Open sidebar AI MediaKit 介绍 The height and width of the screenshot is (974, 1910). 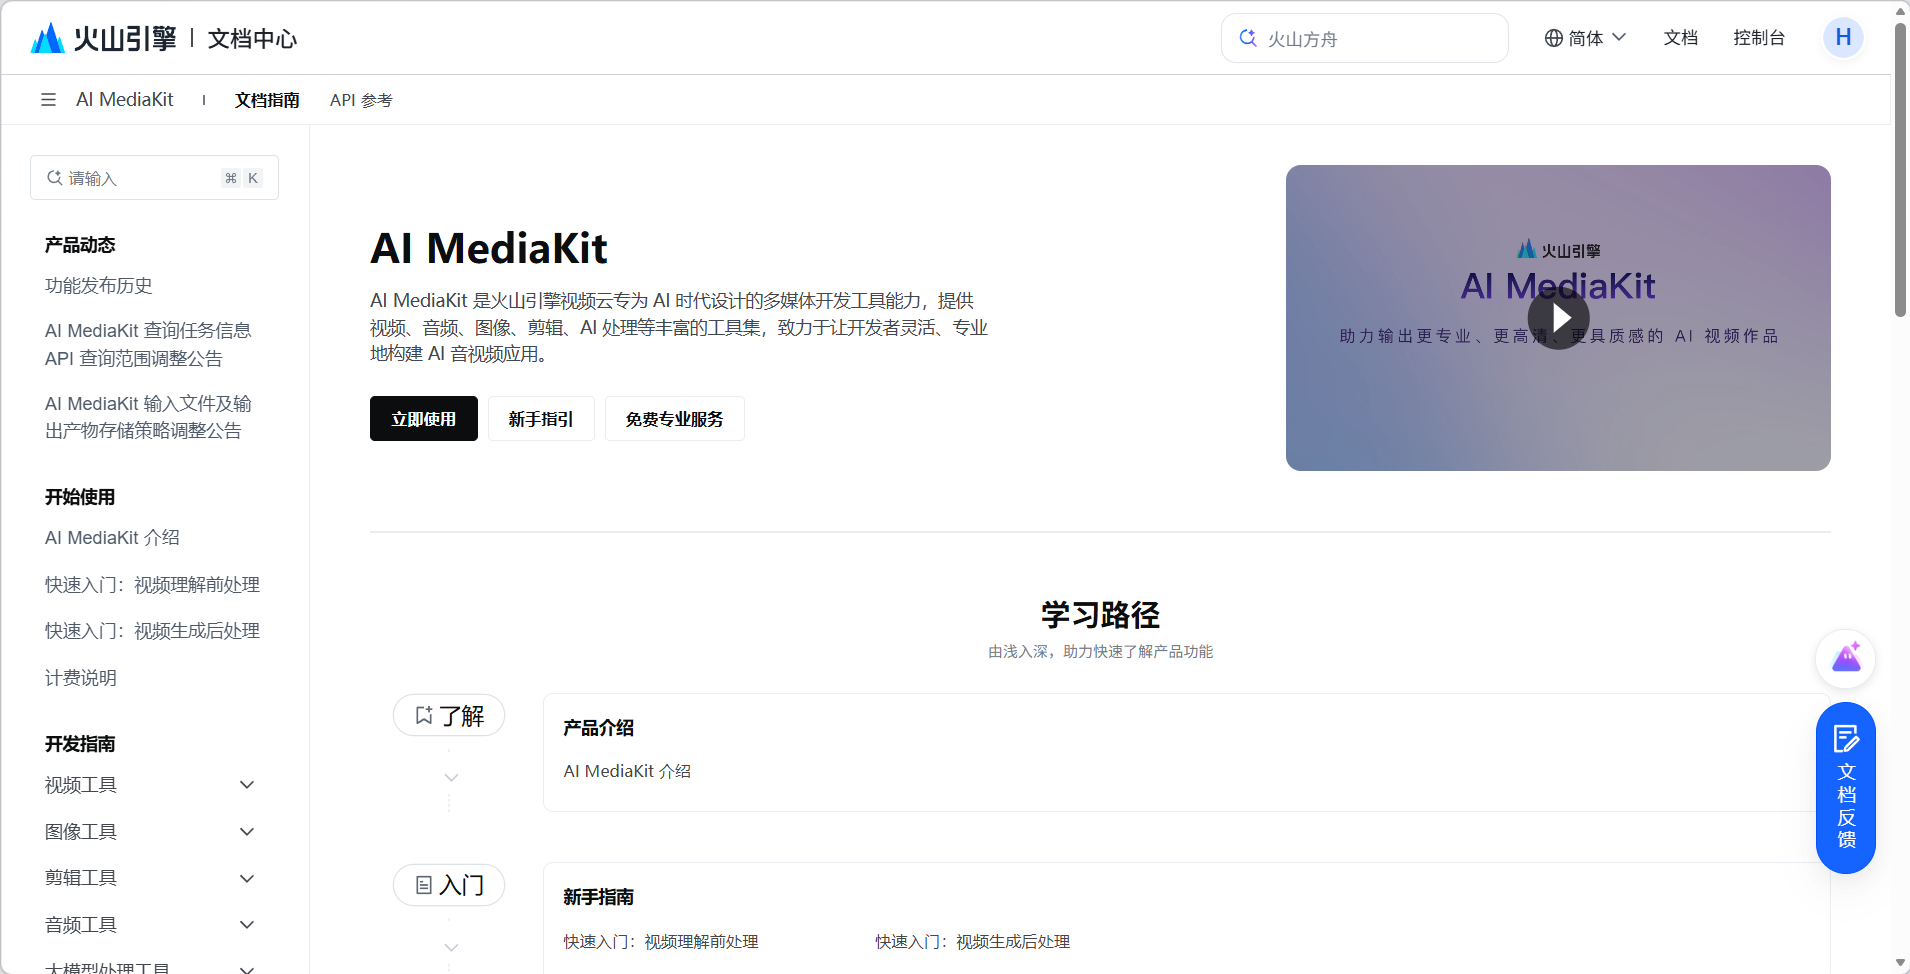(112, 538)
